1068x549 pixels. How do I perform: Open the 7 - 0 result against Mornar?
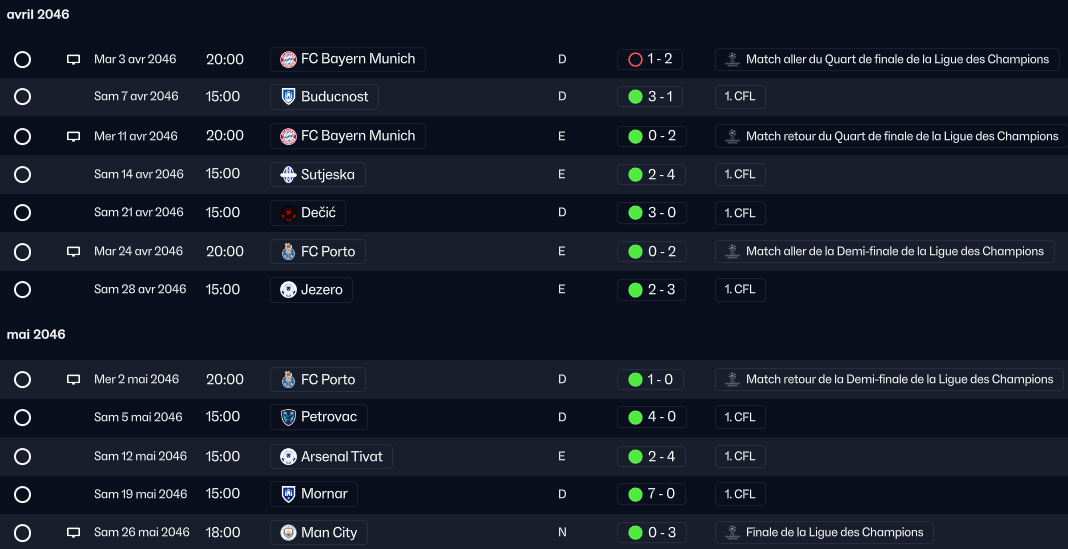[x=651, y=494]
